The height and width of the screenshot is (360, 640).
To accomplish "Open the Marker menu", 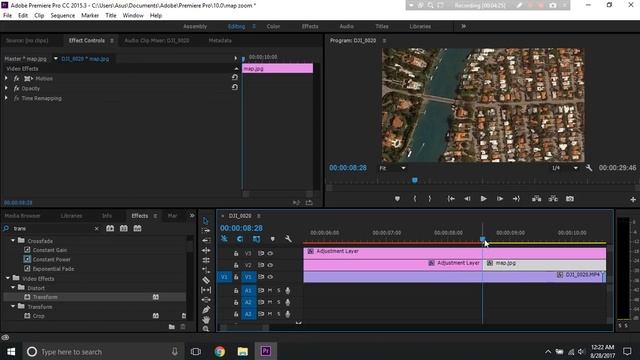I will (90, 16).
